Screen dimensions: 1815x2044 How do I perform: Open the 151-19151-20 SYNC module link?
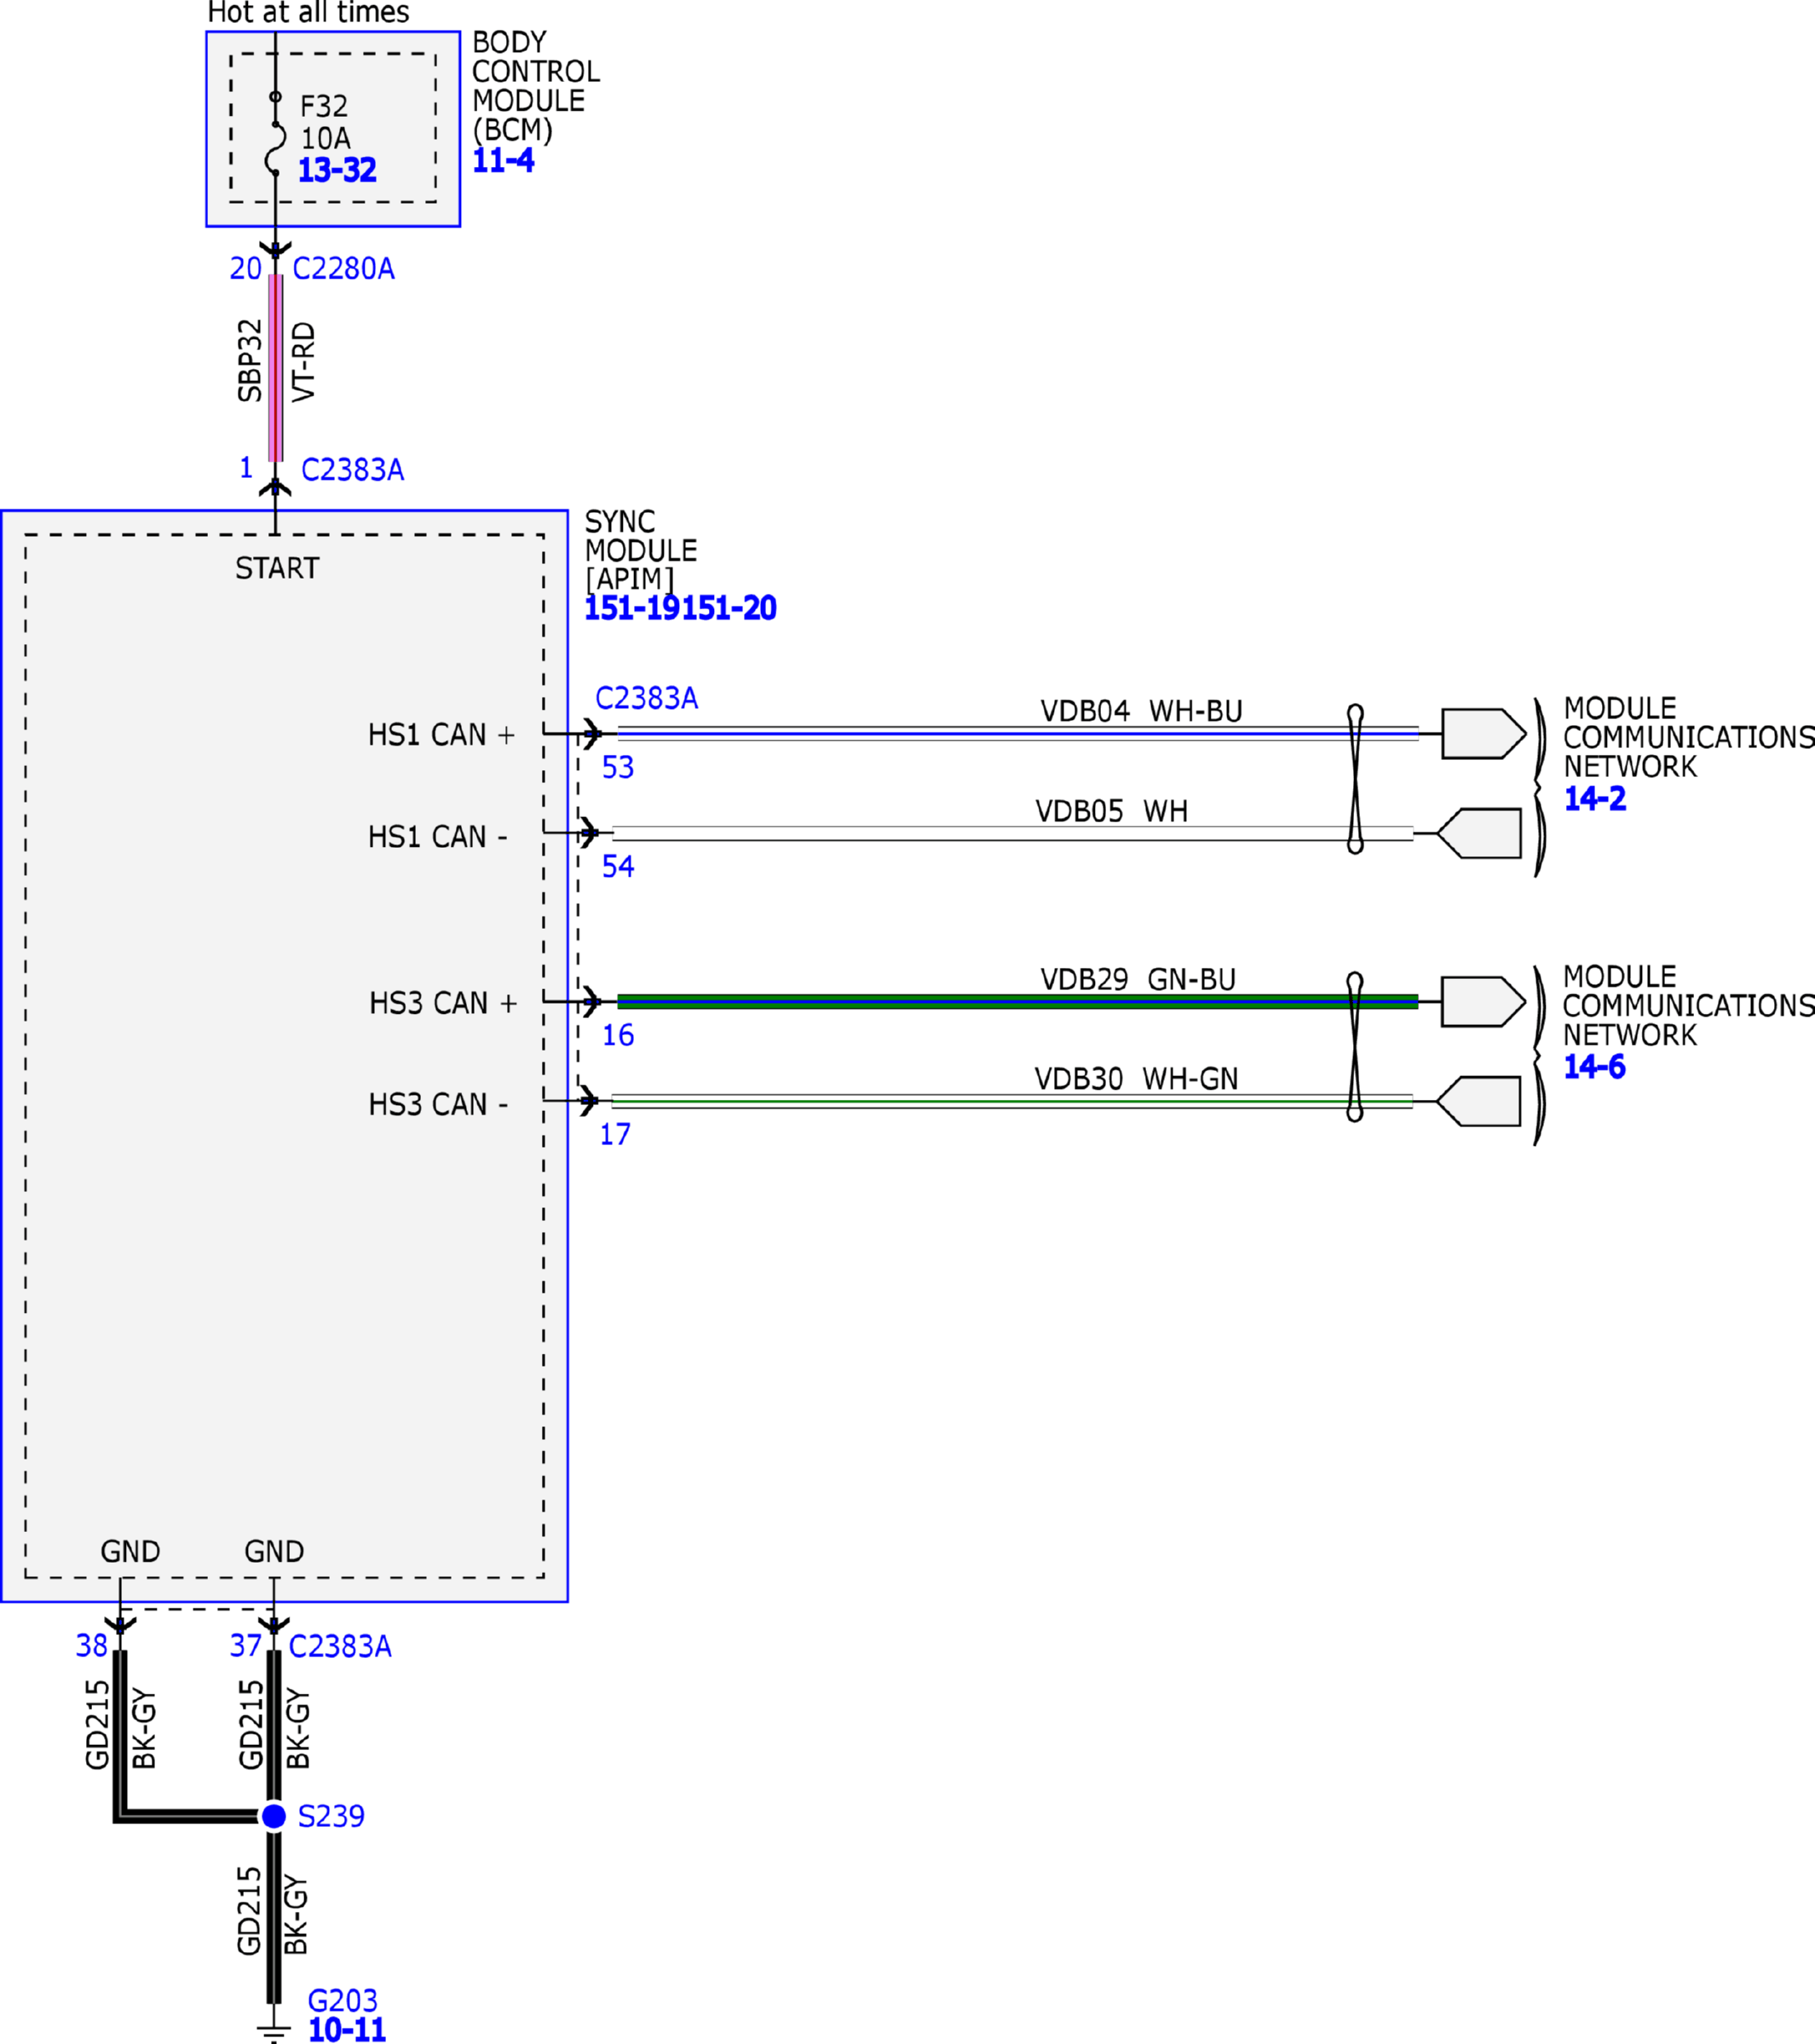680,608
